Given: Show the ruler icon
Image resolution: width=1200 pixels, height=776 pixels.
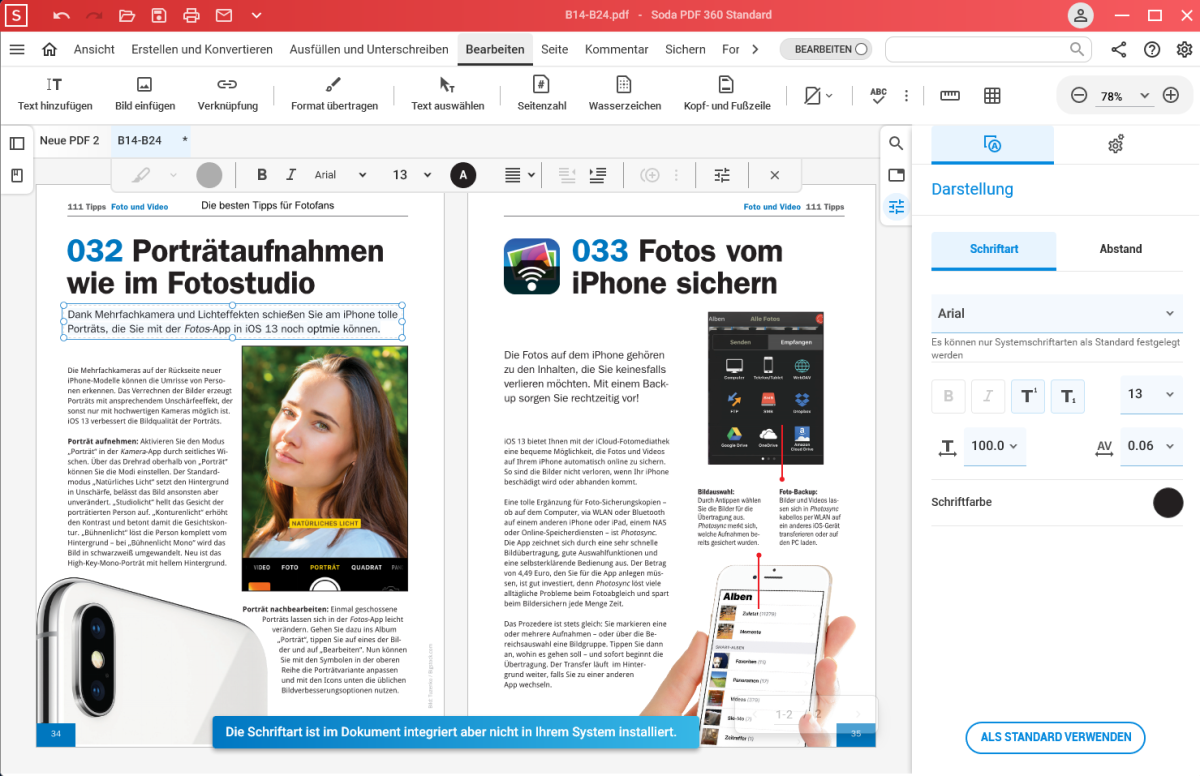Looking at the screenshot, I should (950, 95).
